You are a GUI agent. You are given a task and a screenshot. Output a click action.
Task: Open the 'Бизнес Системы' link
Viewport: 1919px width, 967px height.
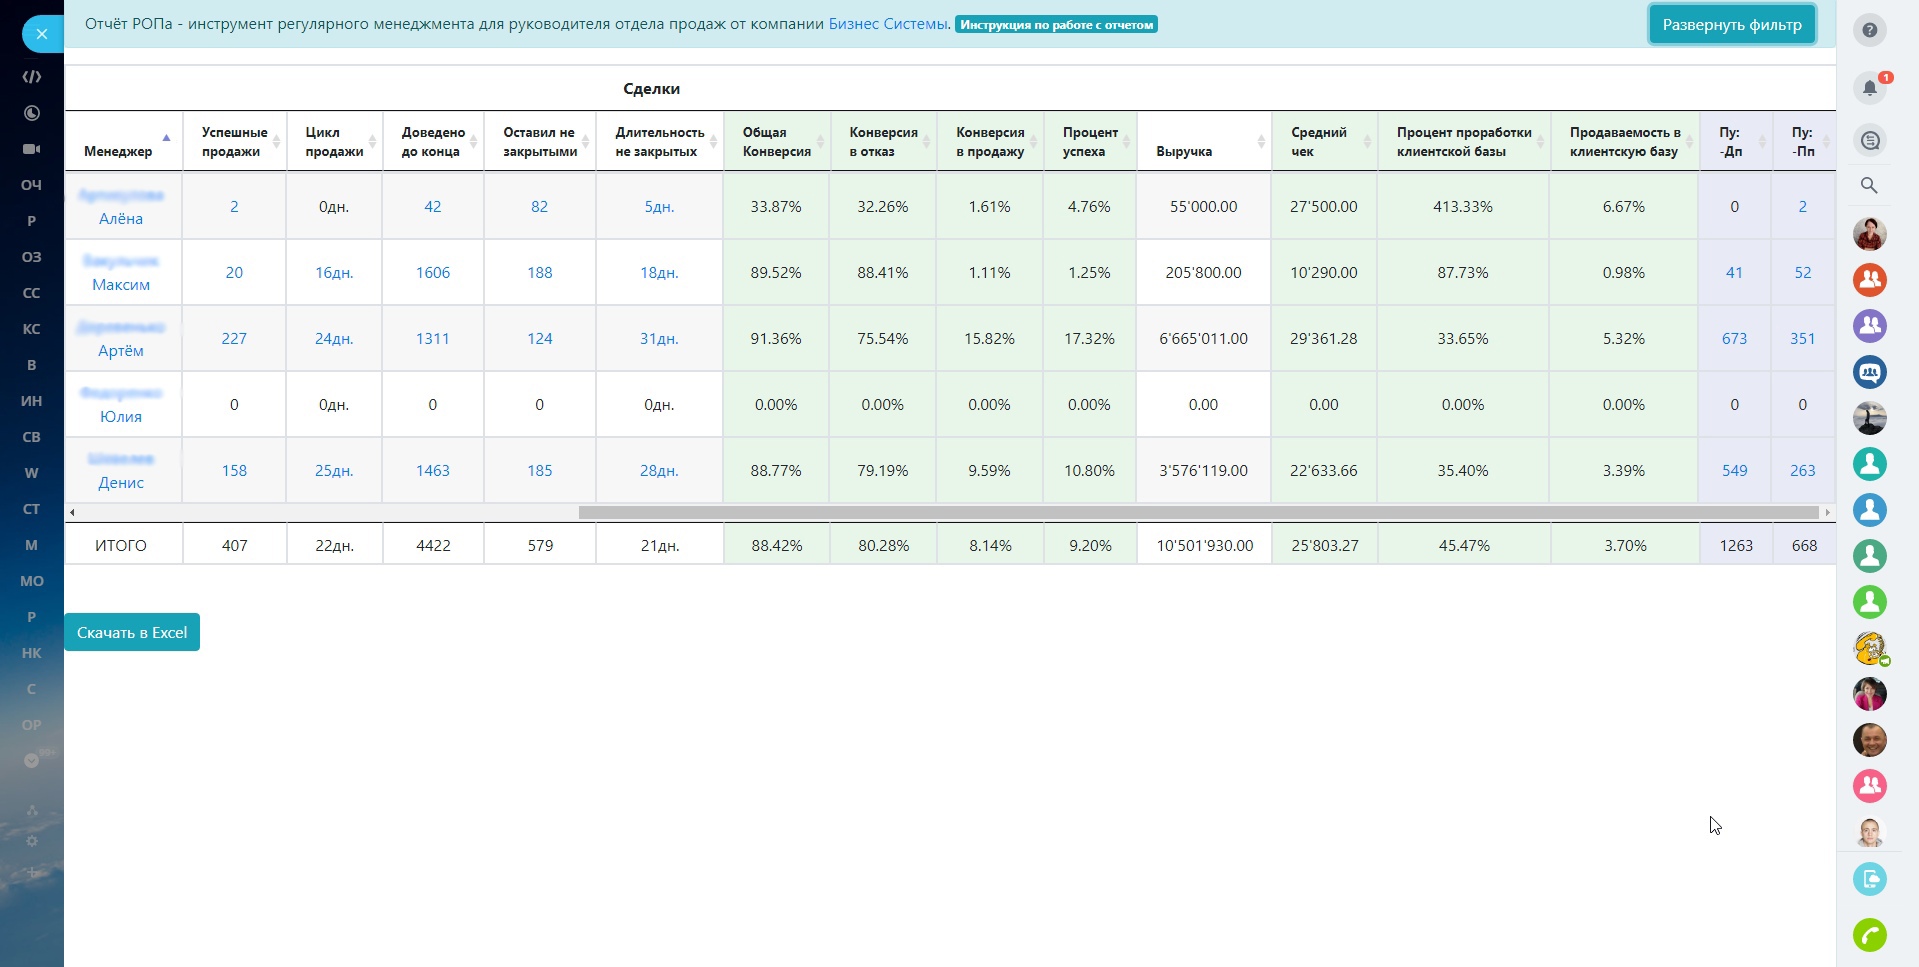pos(887,24)
